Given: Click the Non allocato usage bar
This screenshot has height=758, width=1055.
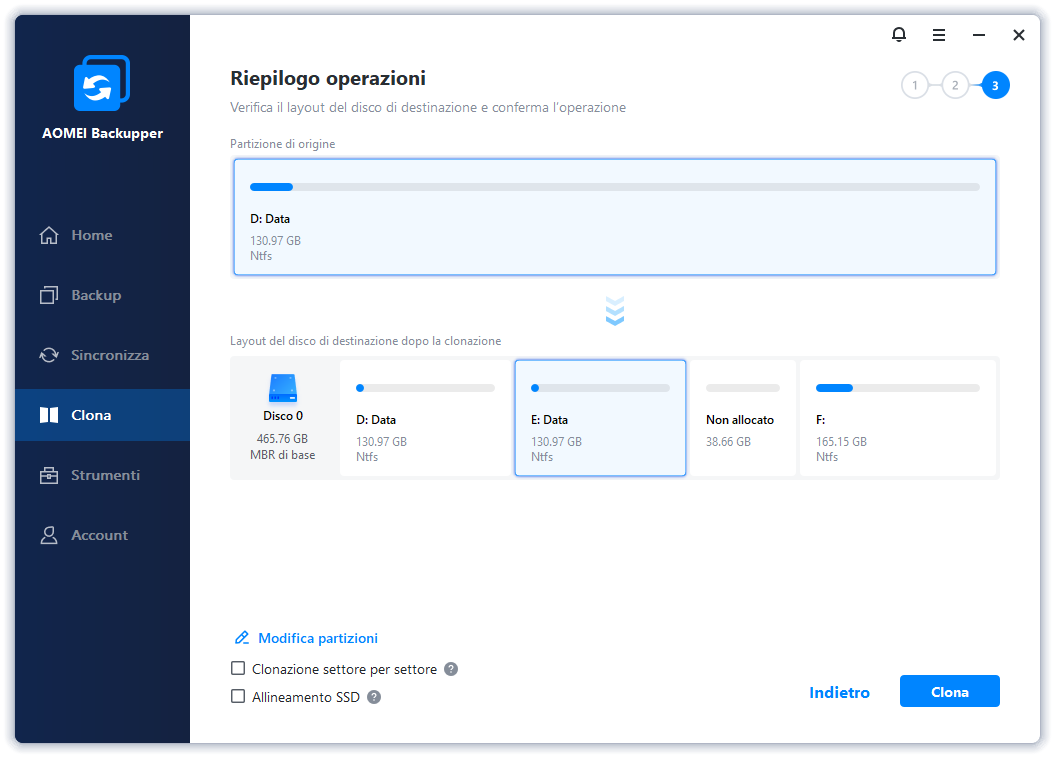Looking at the screenshot, I should click(743, 388).
